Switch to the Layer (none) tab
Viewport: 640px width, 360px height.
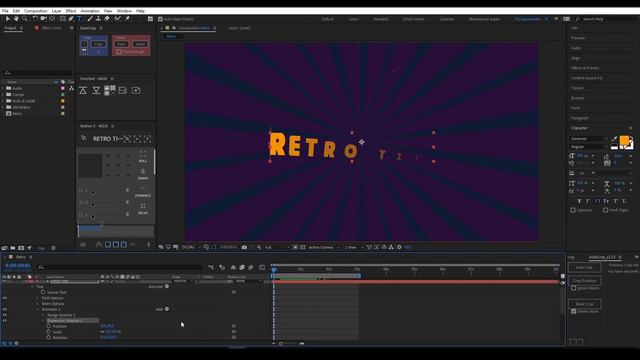pos(239,28)
